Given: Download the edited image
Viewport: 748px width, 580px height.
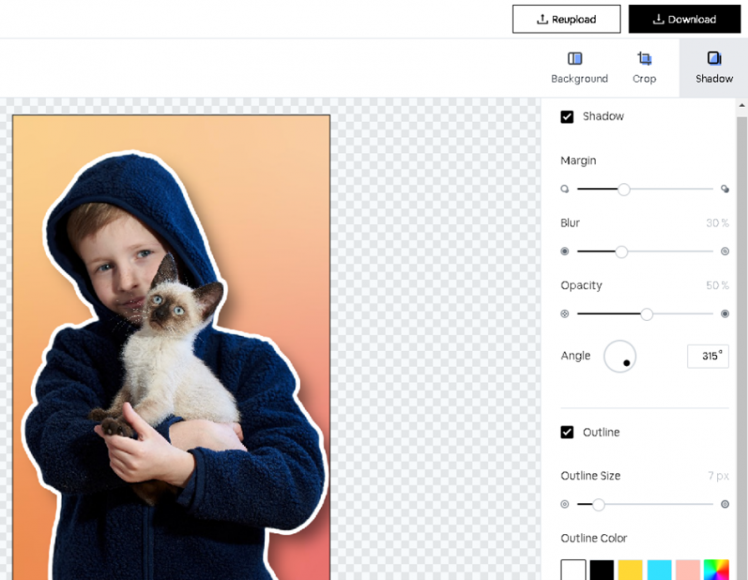Looking at the screenshot, I should [684, 19].
